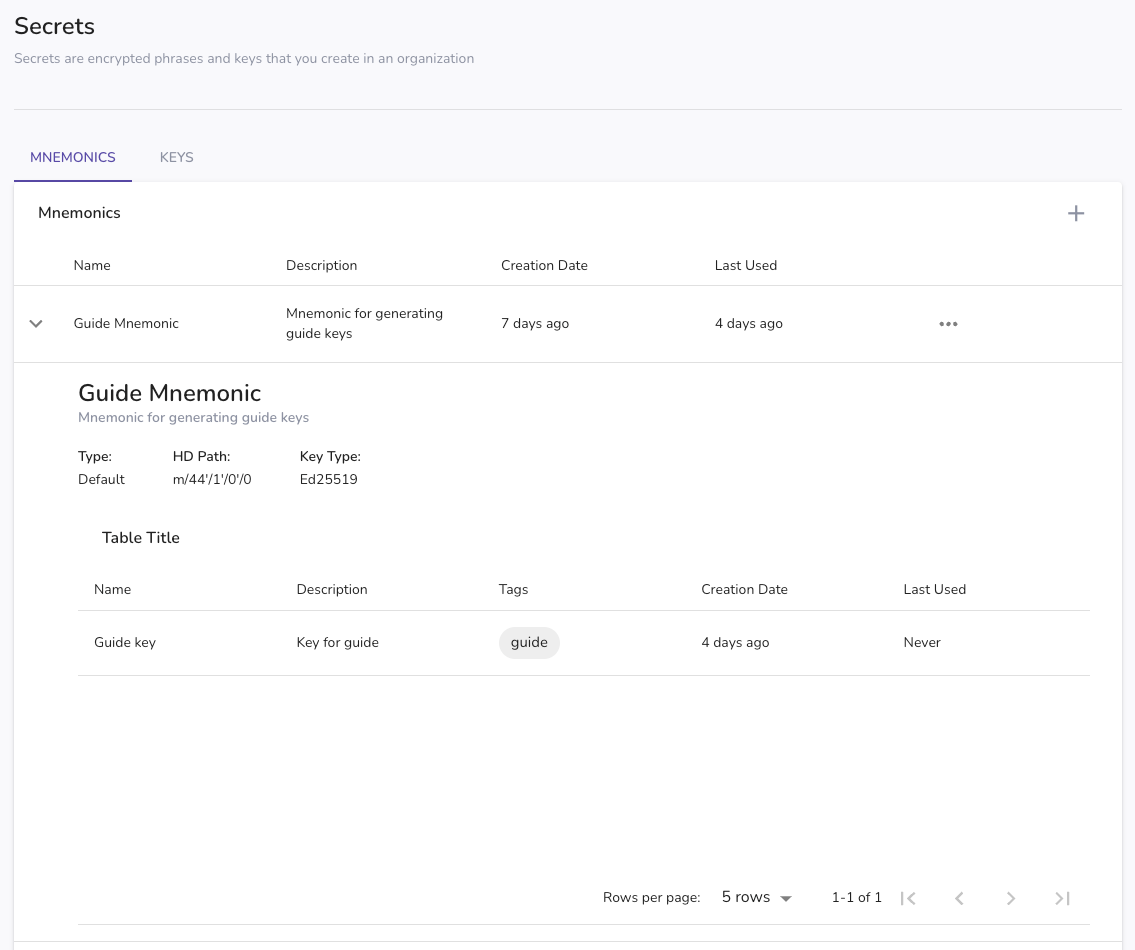Go to the last page of keys
The width and height of the screenshot is (1135, 950).
tap(1062, 898)
